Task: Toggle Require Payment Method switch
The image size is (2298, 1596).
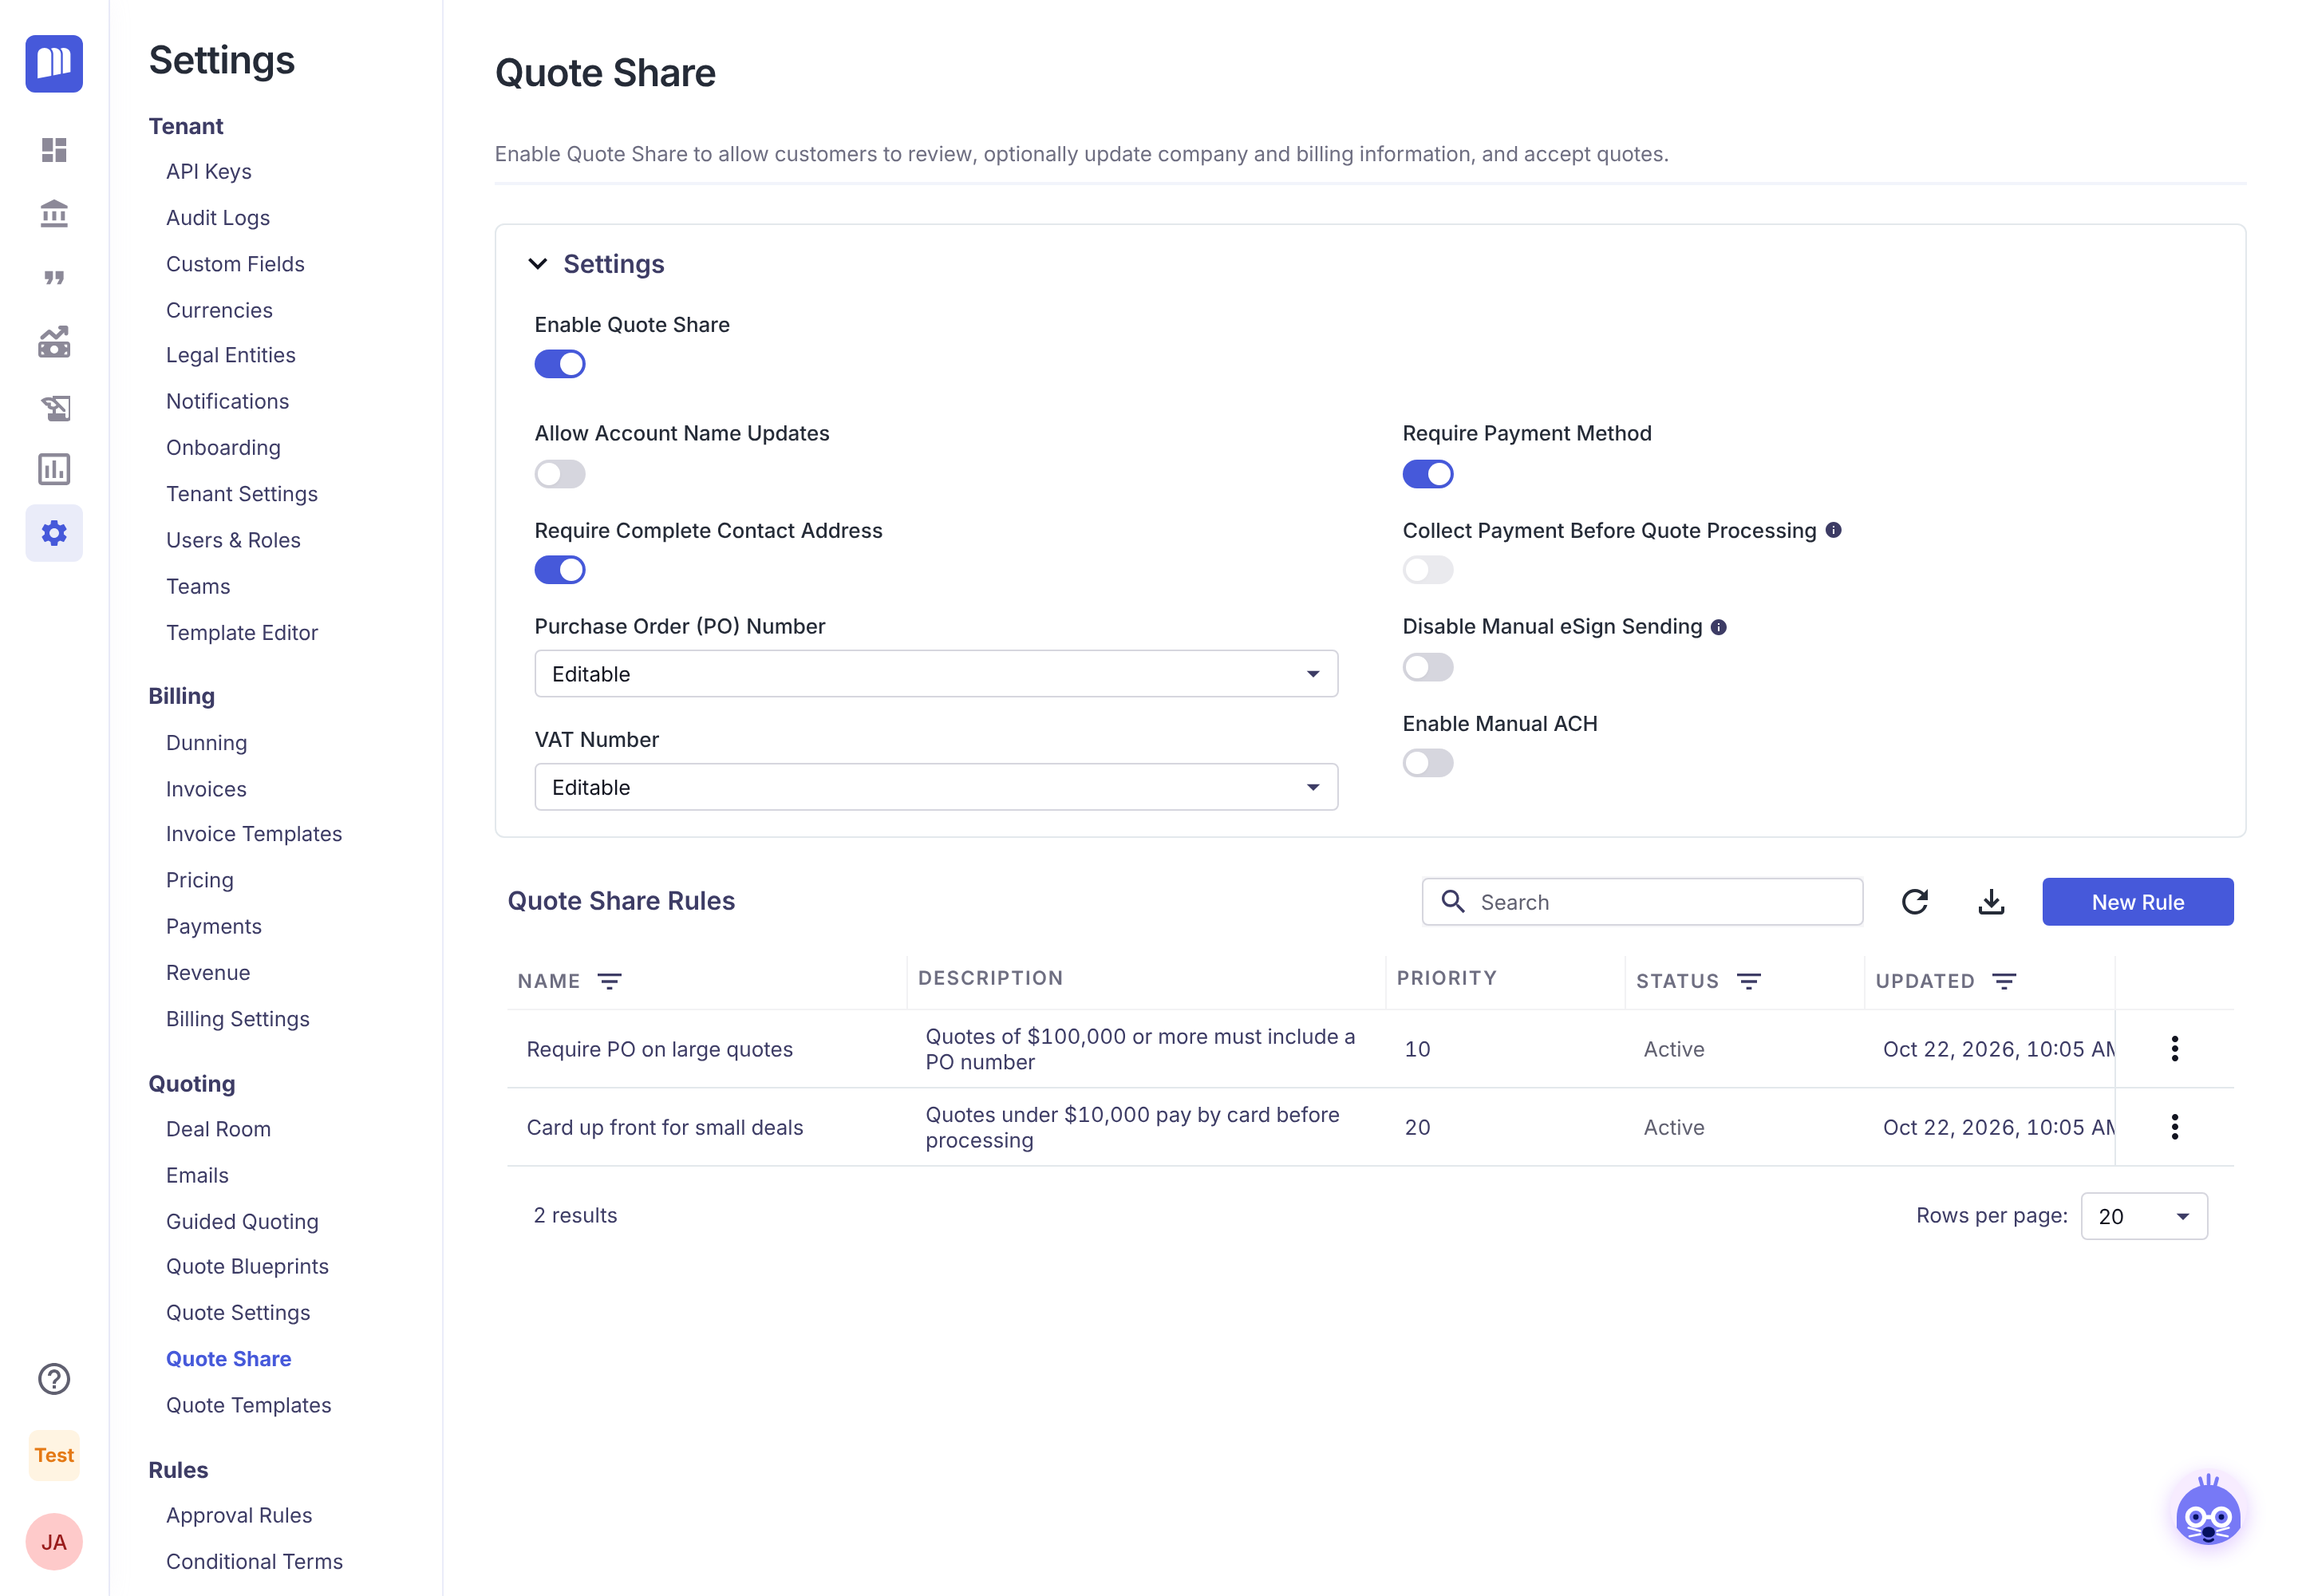Action: (x=1428, y=474)
